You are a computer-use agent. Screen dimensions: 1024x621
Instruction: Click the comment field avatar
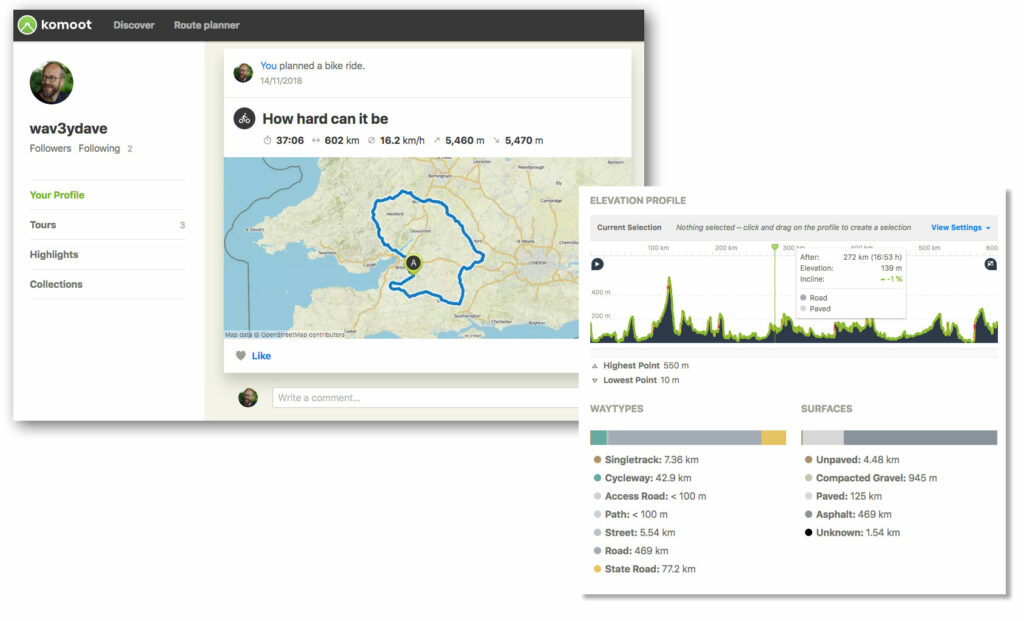[248, 397]
